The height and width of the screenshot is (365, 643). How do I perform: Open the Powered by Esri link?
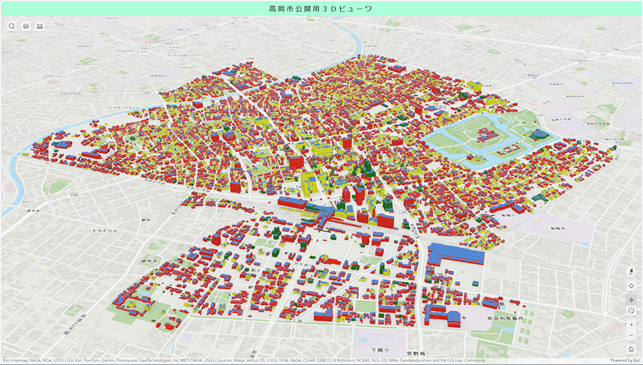pyautogui.click(x=625, y=360)
